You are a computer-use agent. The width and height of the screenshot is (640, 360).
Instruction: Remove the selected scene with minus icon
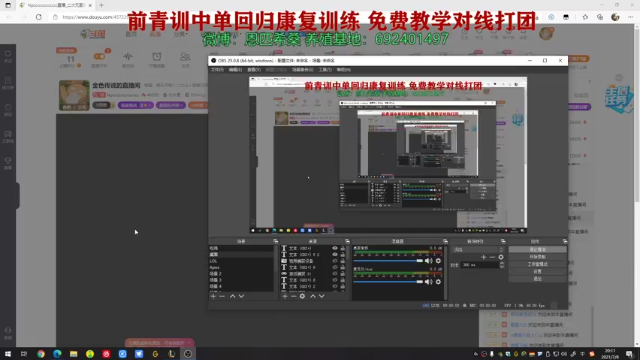pyautogui.click(x=222, y=296)
